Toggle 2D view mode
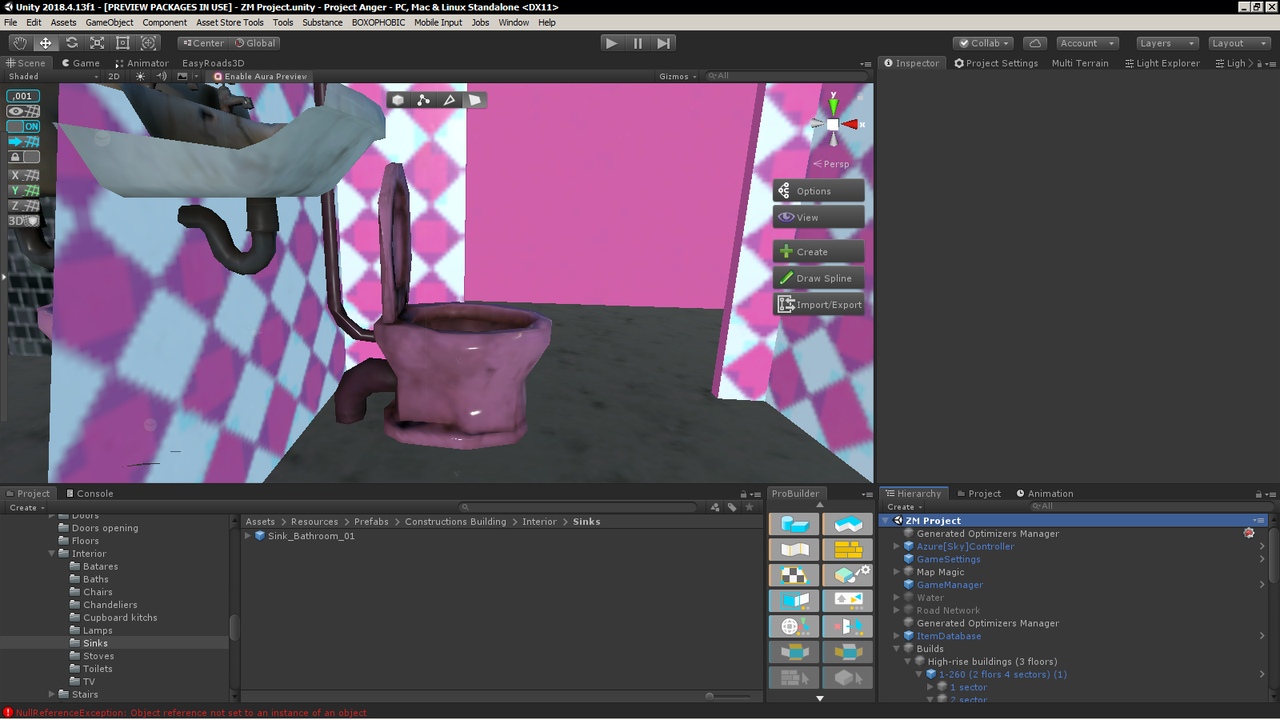Image resolution: width=1280 pixels, height=720 pixels. (x=114, y=76)
